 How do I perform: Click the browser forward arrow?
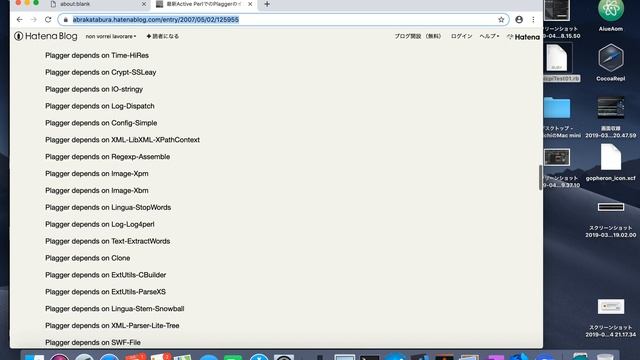coord(33,20)
